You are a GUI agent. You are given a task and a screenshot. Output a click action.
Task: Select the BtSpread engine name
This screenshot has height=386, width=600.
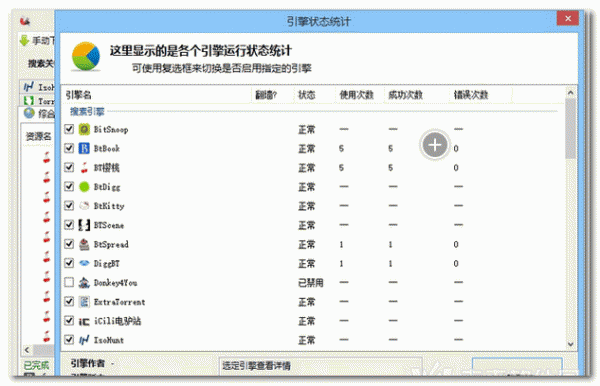point(111,244)
